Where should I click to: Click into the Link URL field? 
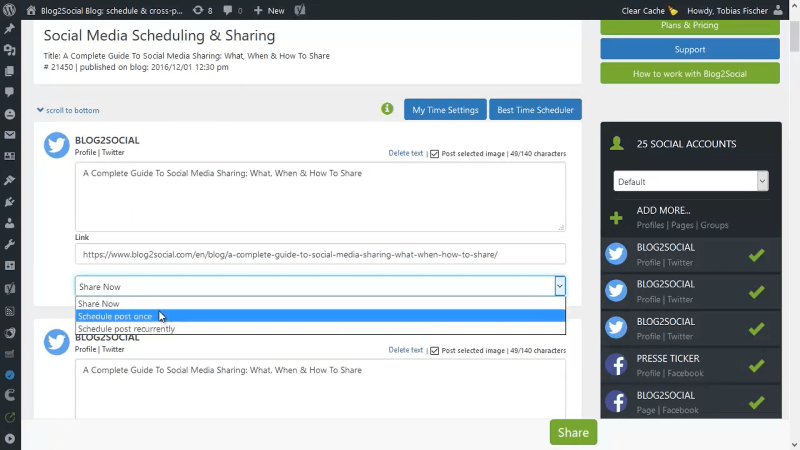(x=320, y=254)
